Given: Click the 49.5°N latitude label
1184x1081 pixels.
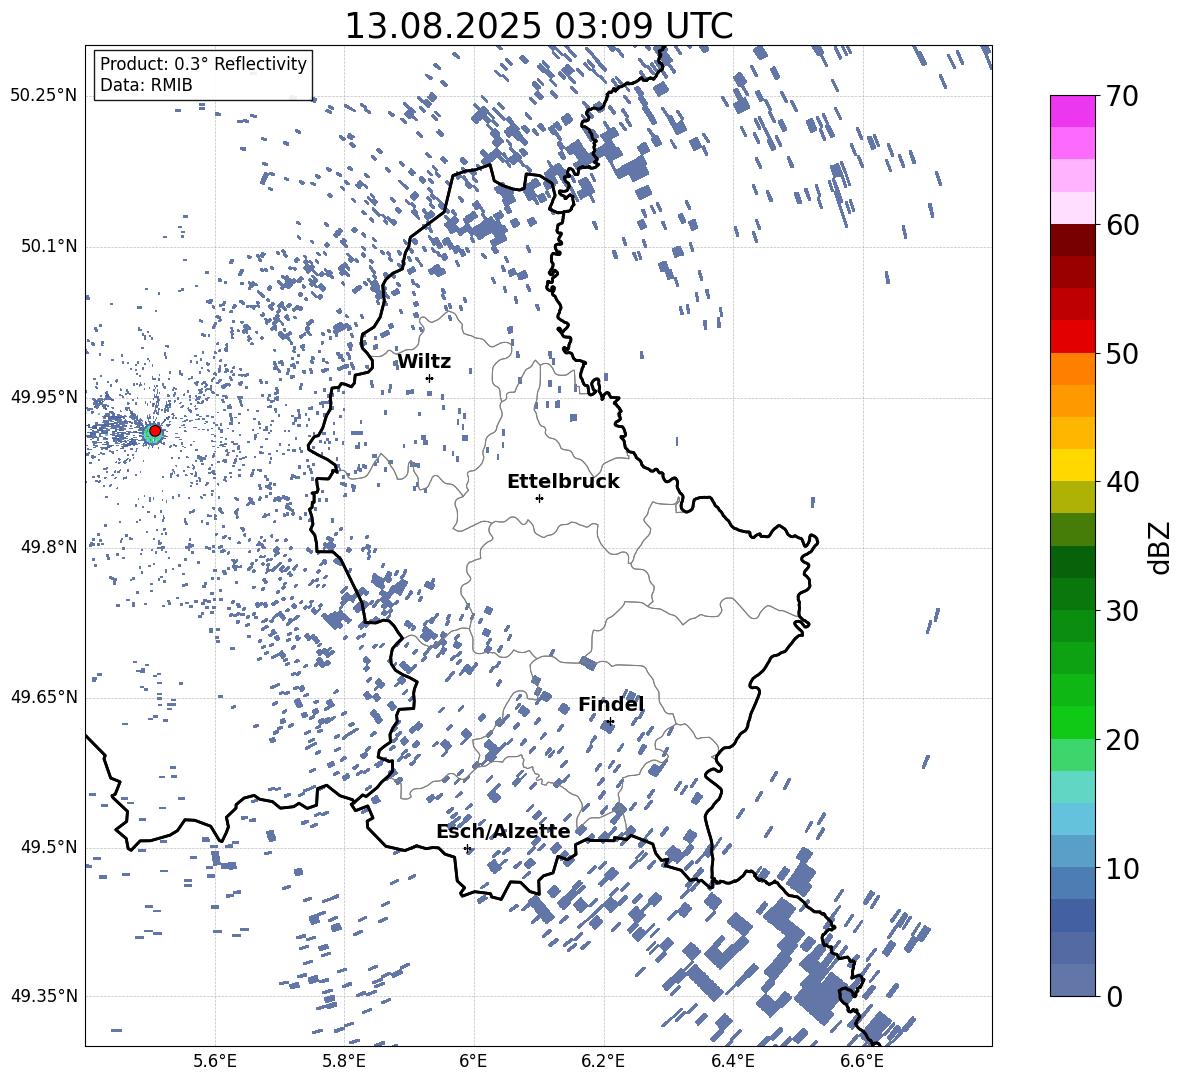Looking at the screenshot, I should [x=49, y=847].
